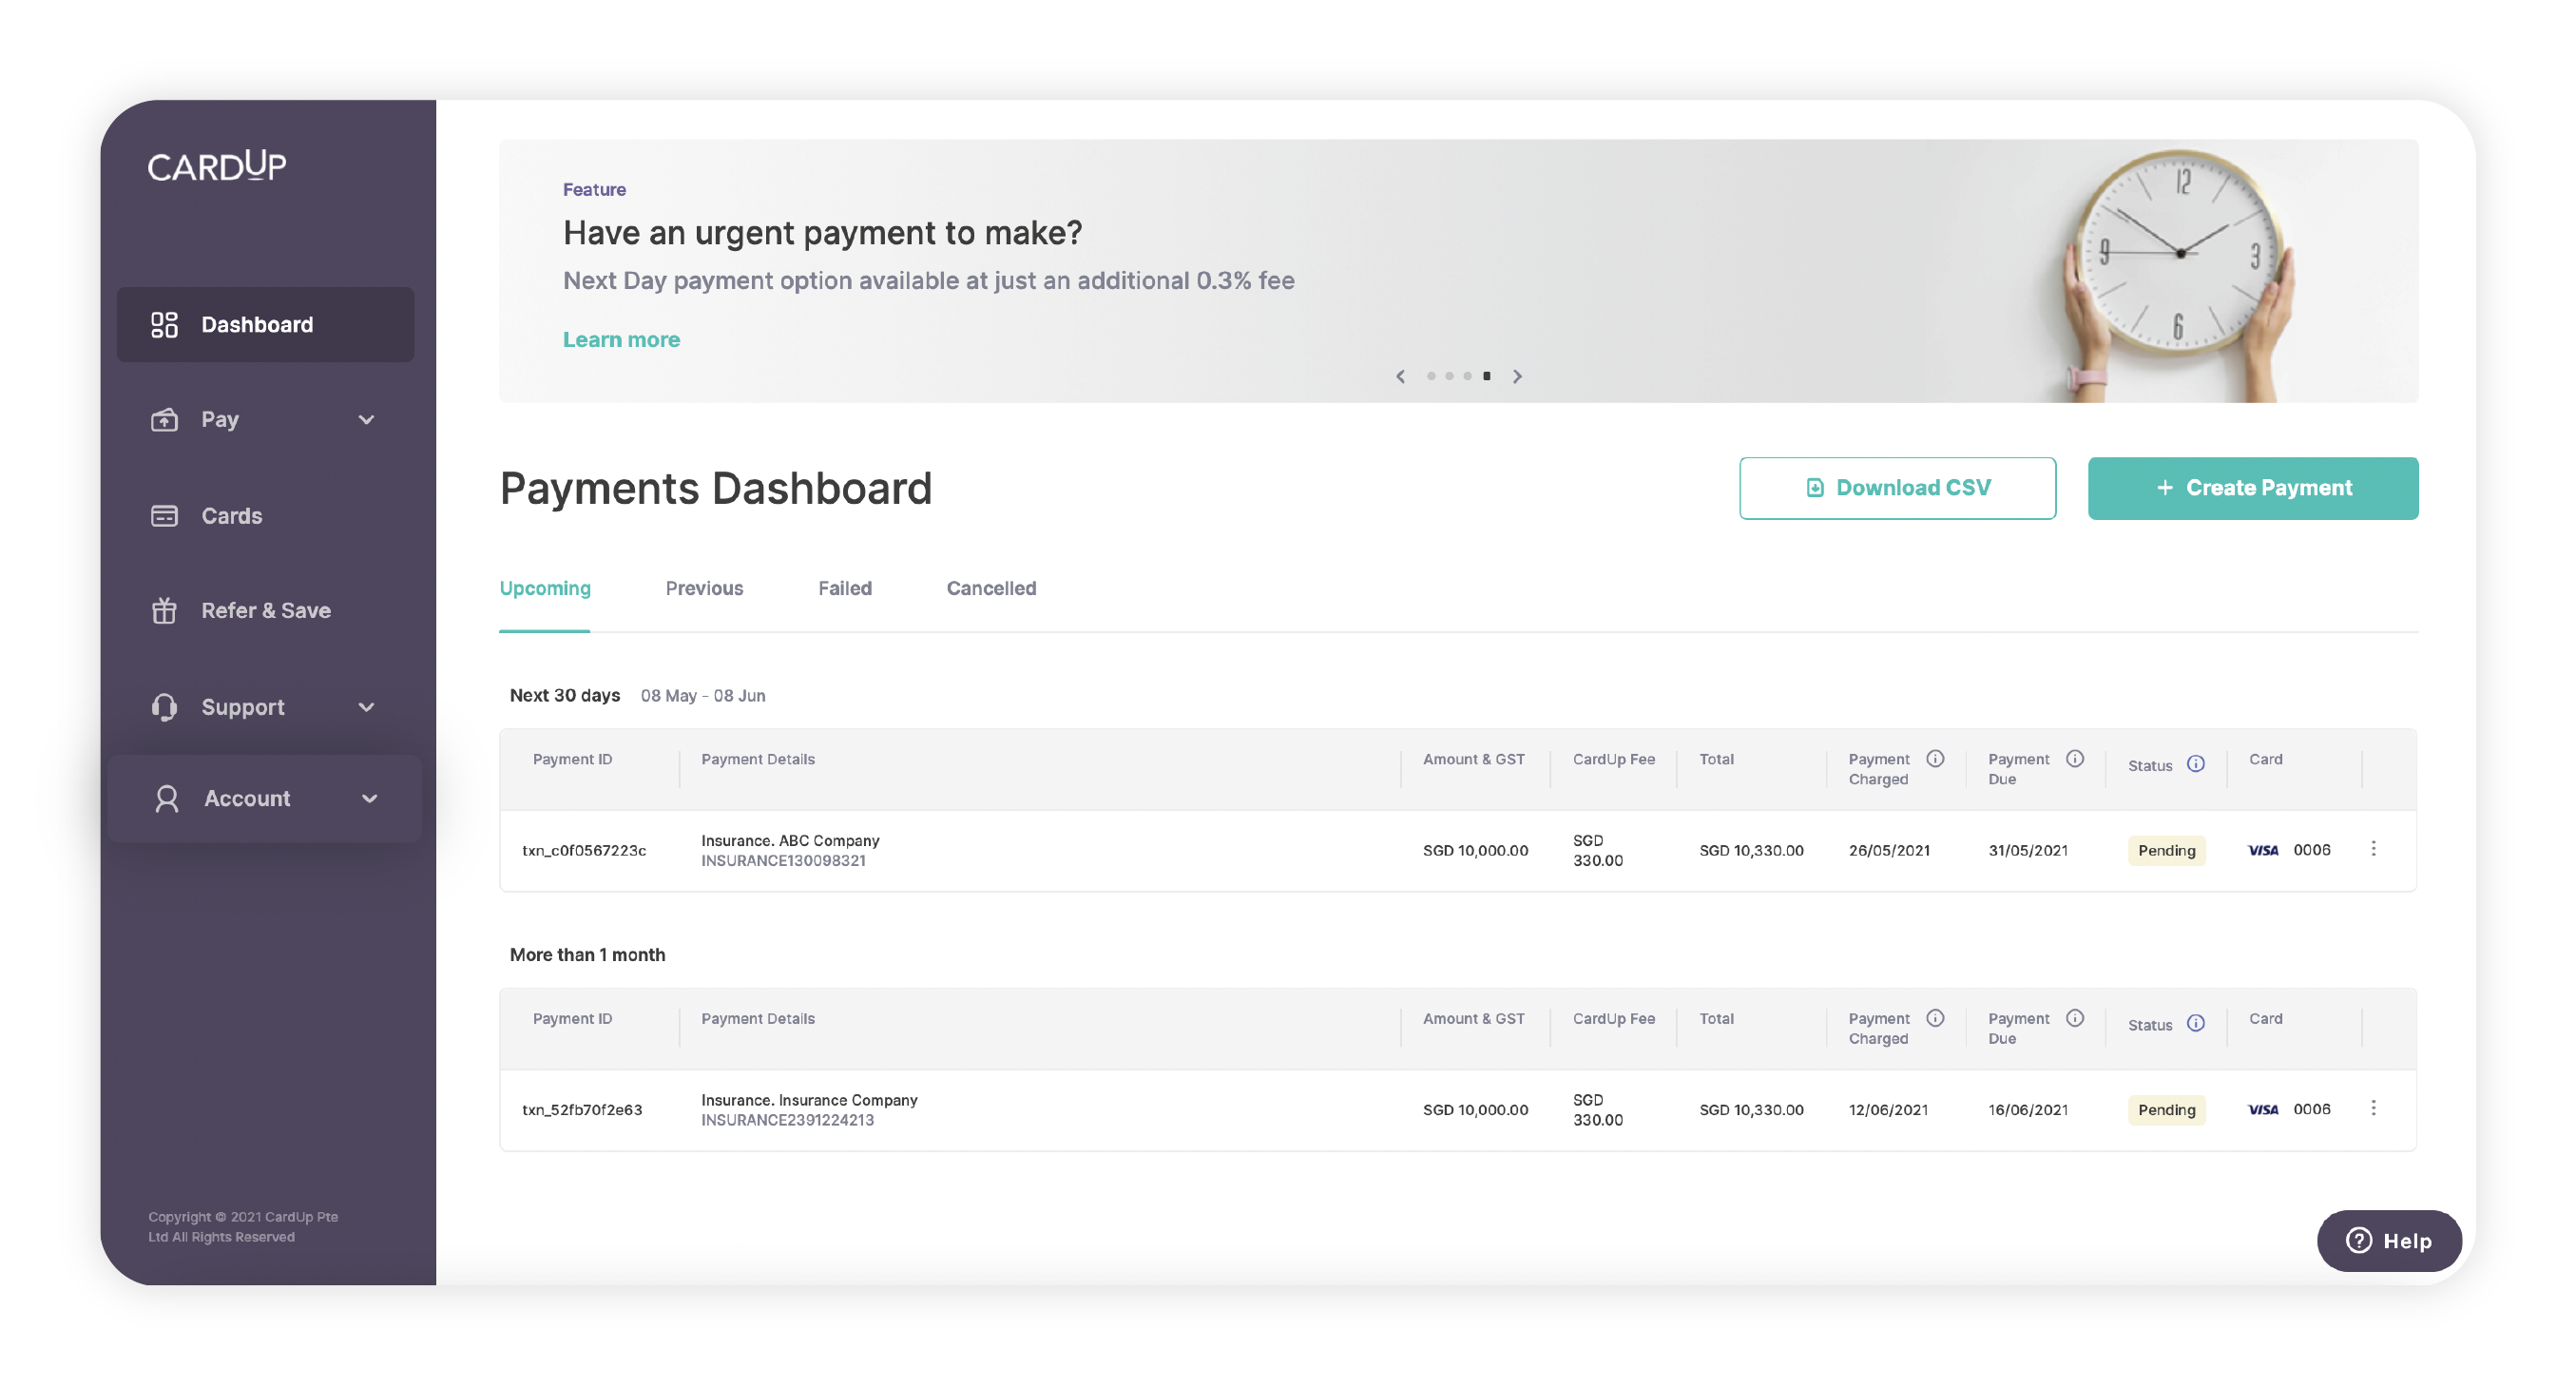Click the Refer & Save gift icon
This screenshot has height=1387, width=2576.
(x=164, y=610)
